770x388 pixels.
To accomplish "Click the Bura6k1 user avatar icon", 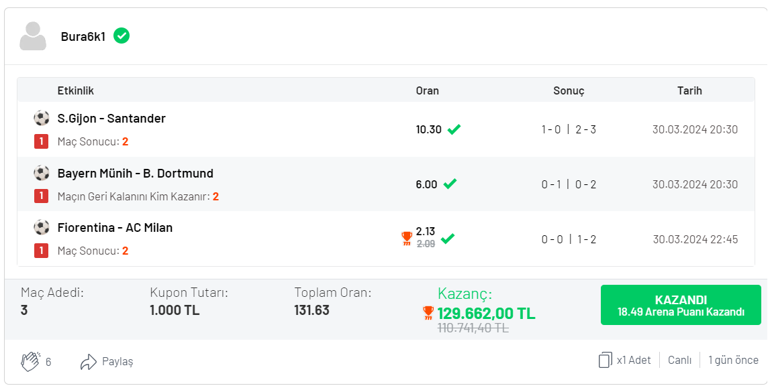I will pos(33,36).
